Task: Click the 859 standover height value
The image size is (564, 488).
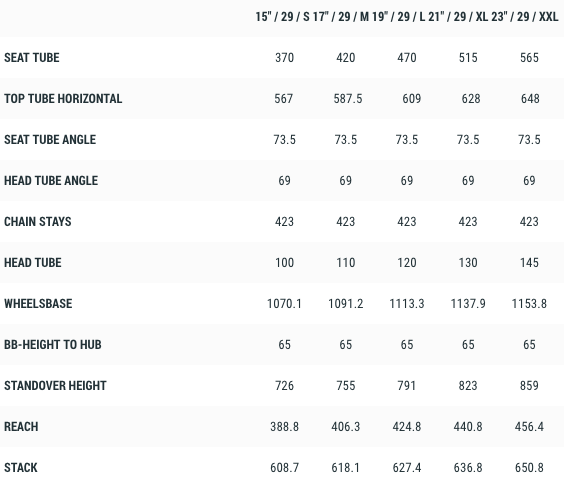Action: (x=529, y=386)
